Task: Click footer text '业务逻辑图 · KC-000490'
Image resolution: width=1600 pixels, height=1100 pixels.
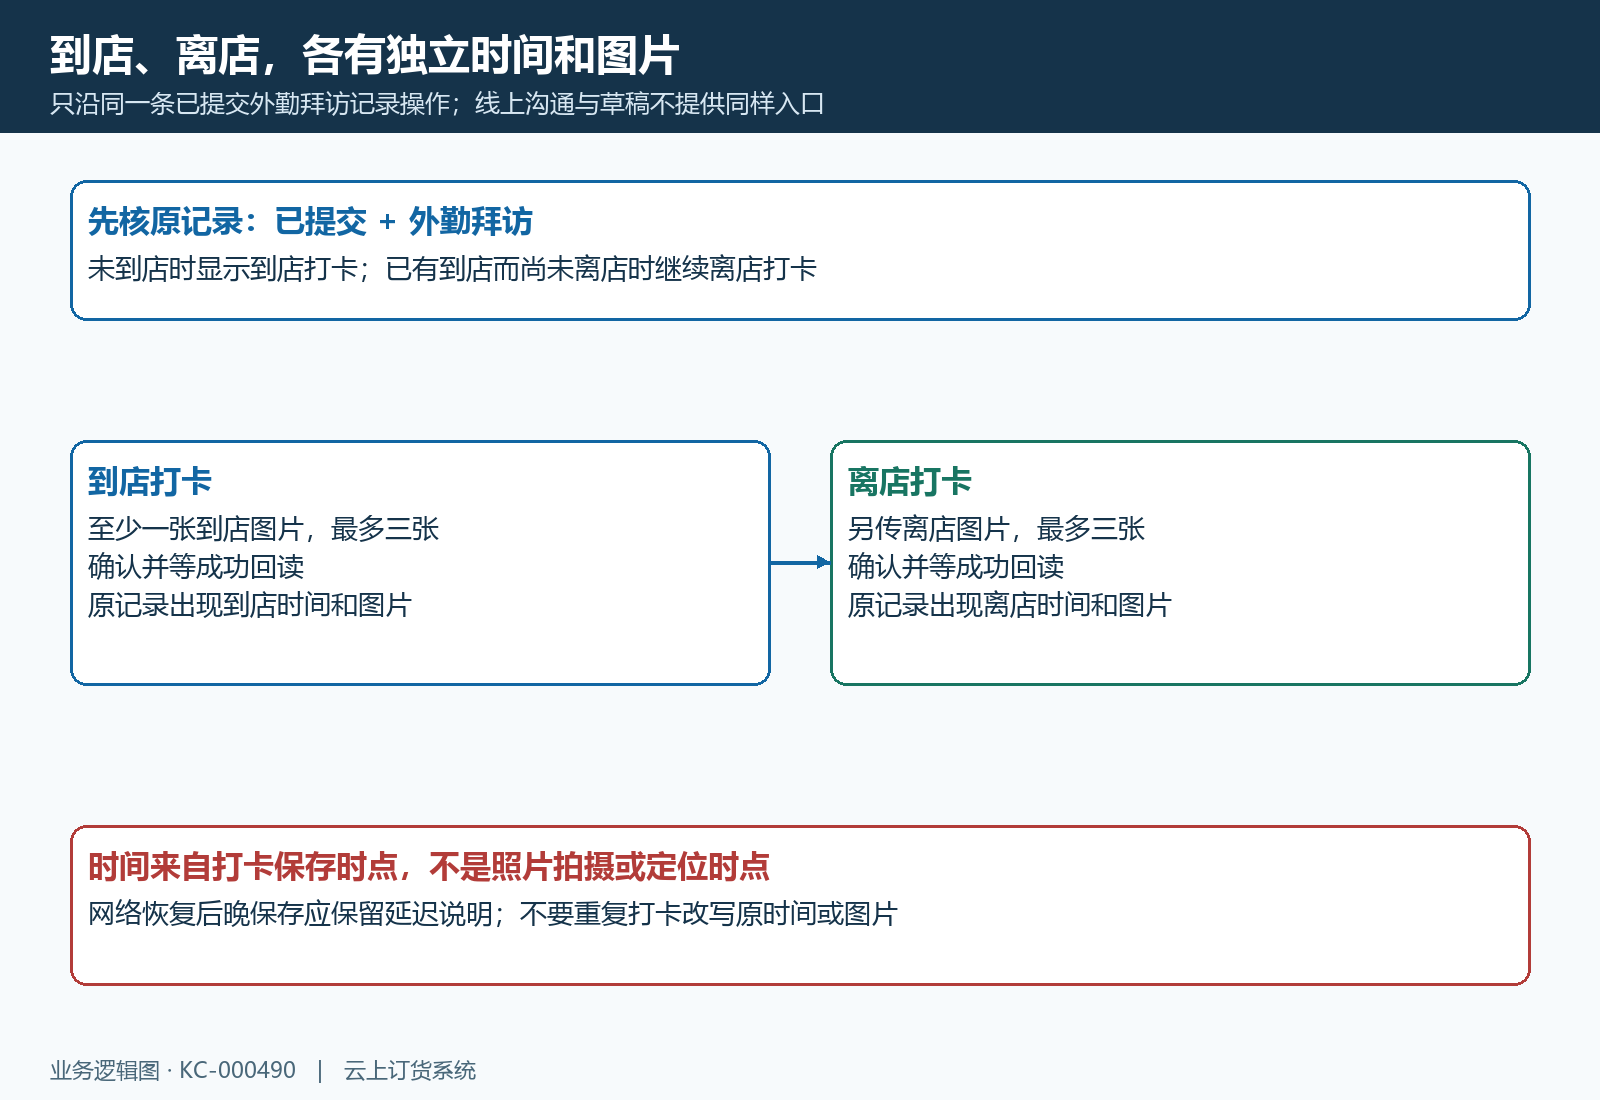Action: [x=173, y=1070]
